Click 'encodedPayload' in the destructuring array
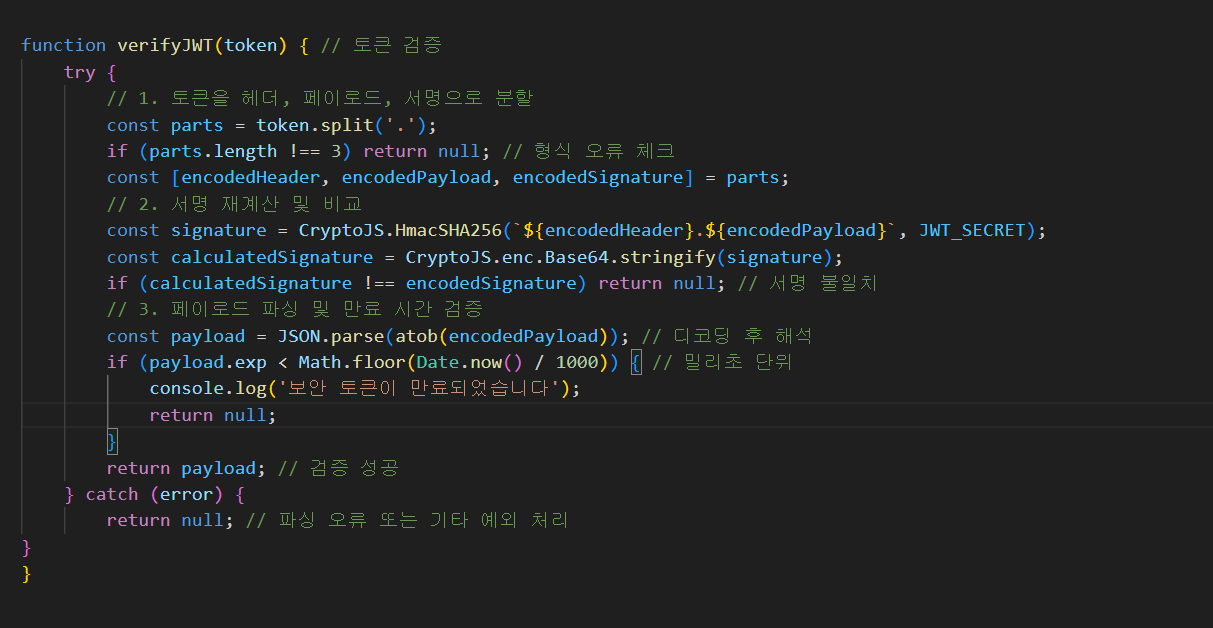This screenshot has height=628, width=1213. (x=416, y=177)
